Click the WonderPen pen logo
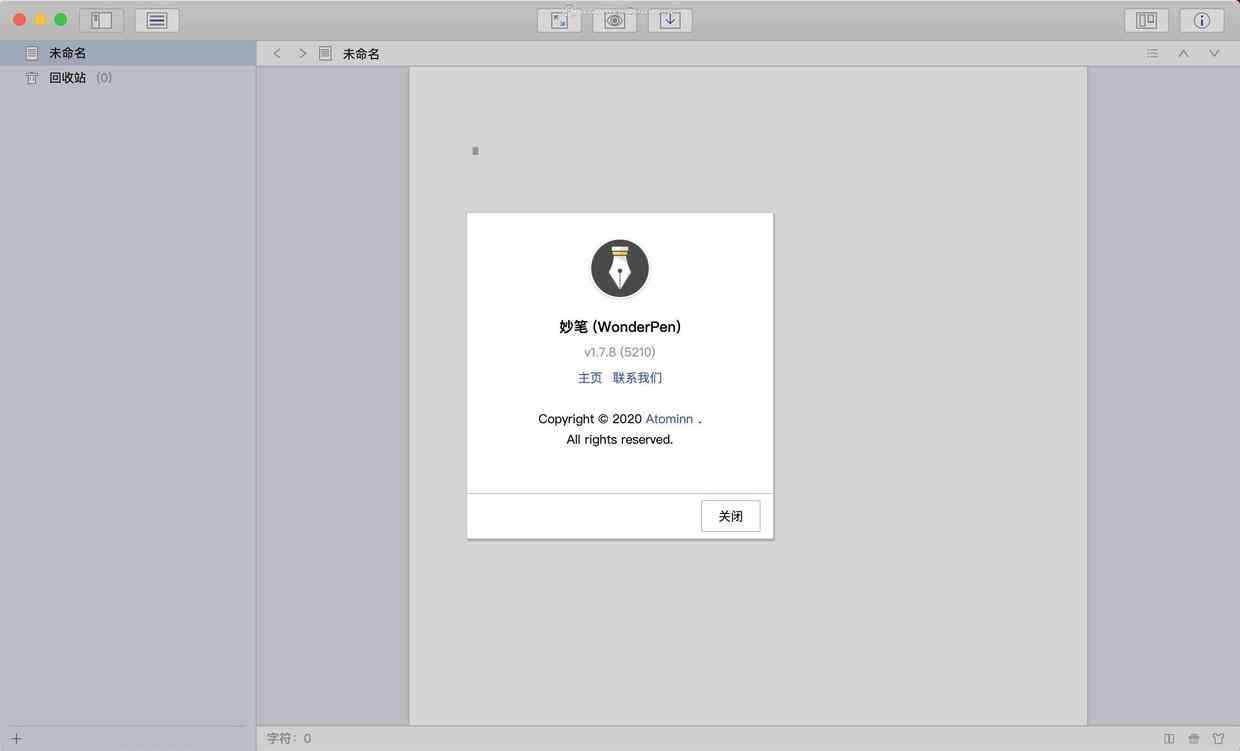Image resolution: width=1240 pixels, height=751 pixels. [x=620, y=268]
